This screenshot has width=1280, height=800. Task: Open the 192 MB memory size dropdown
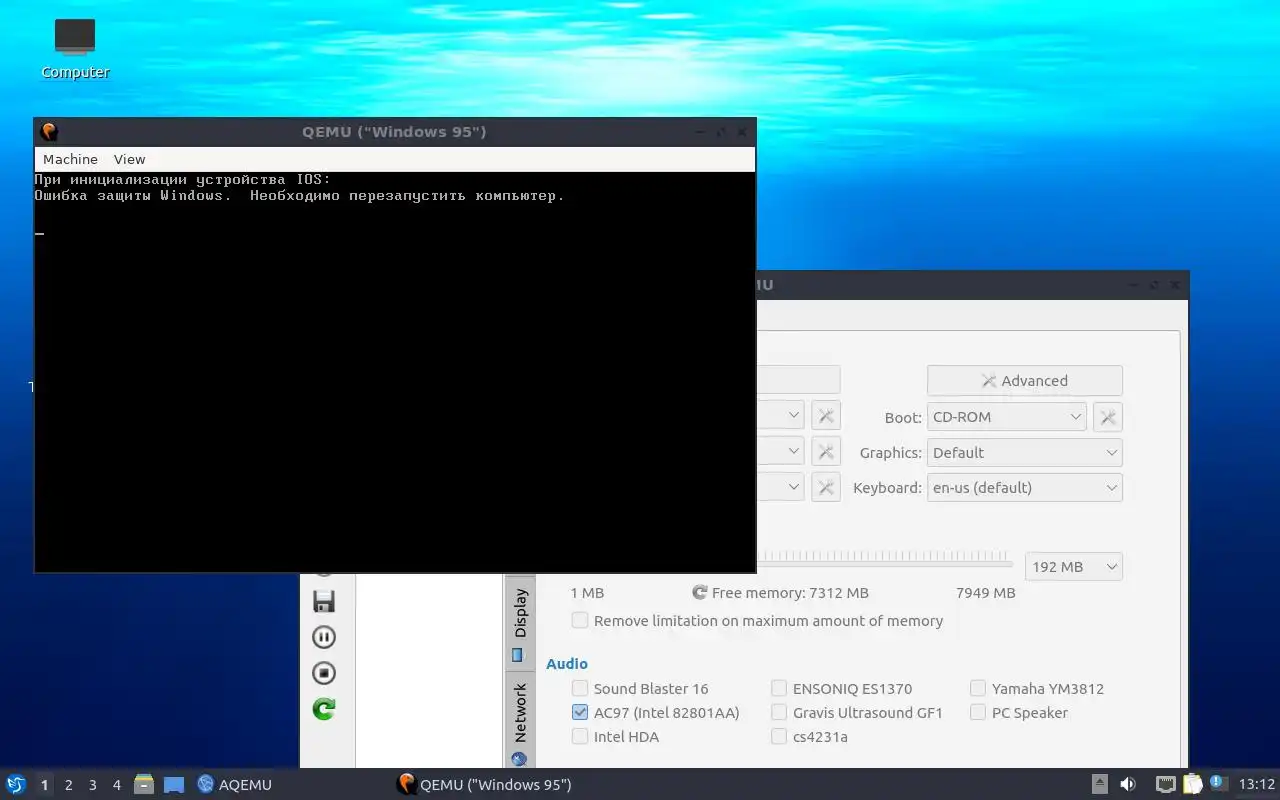tap(1074, 567)
